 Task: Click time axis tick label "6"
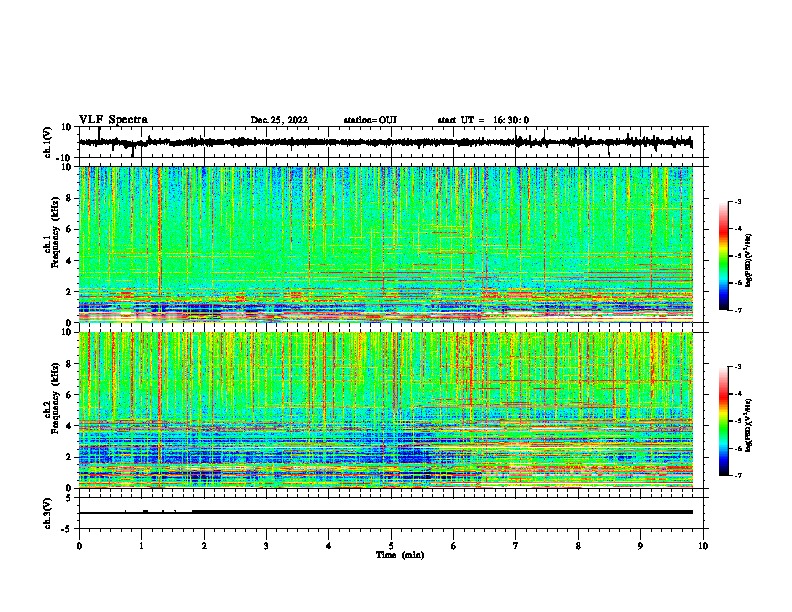454,546
